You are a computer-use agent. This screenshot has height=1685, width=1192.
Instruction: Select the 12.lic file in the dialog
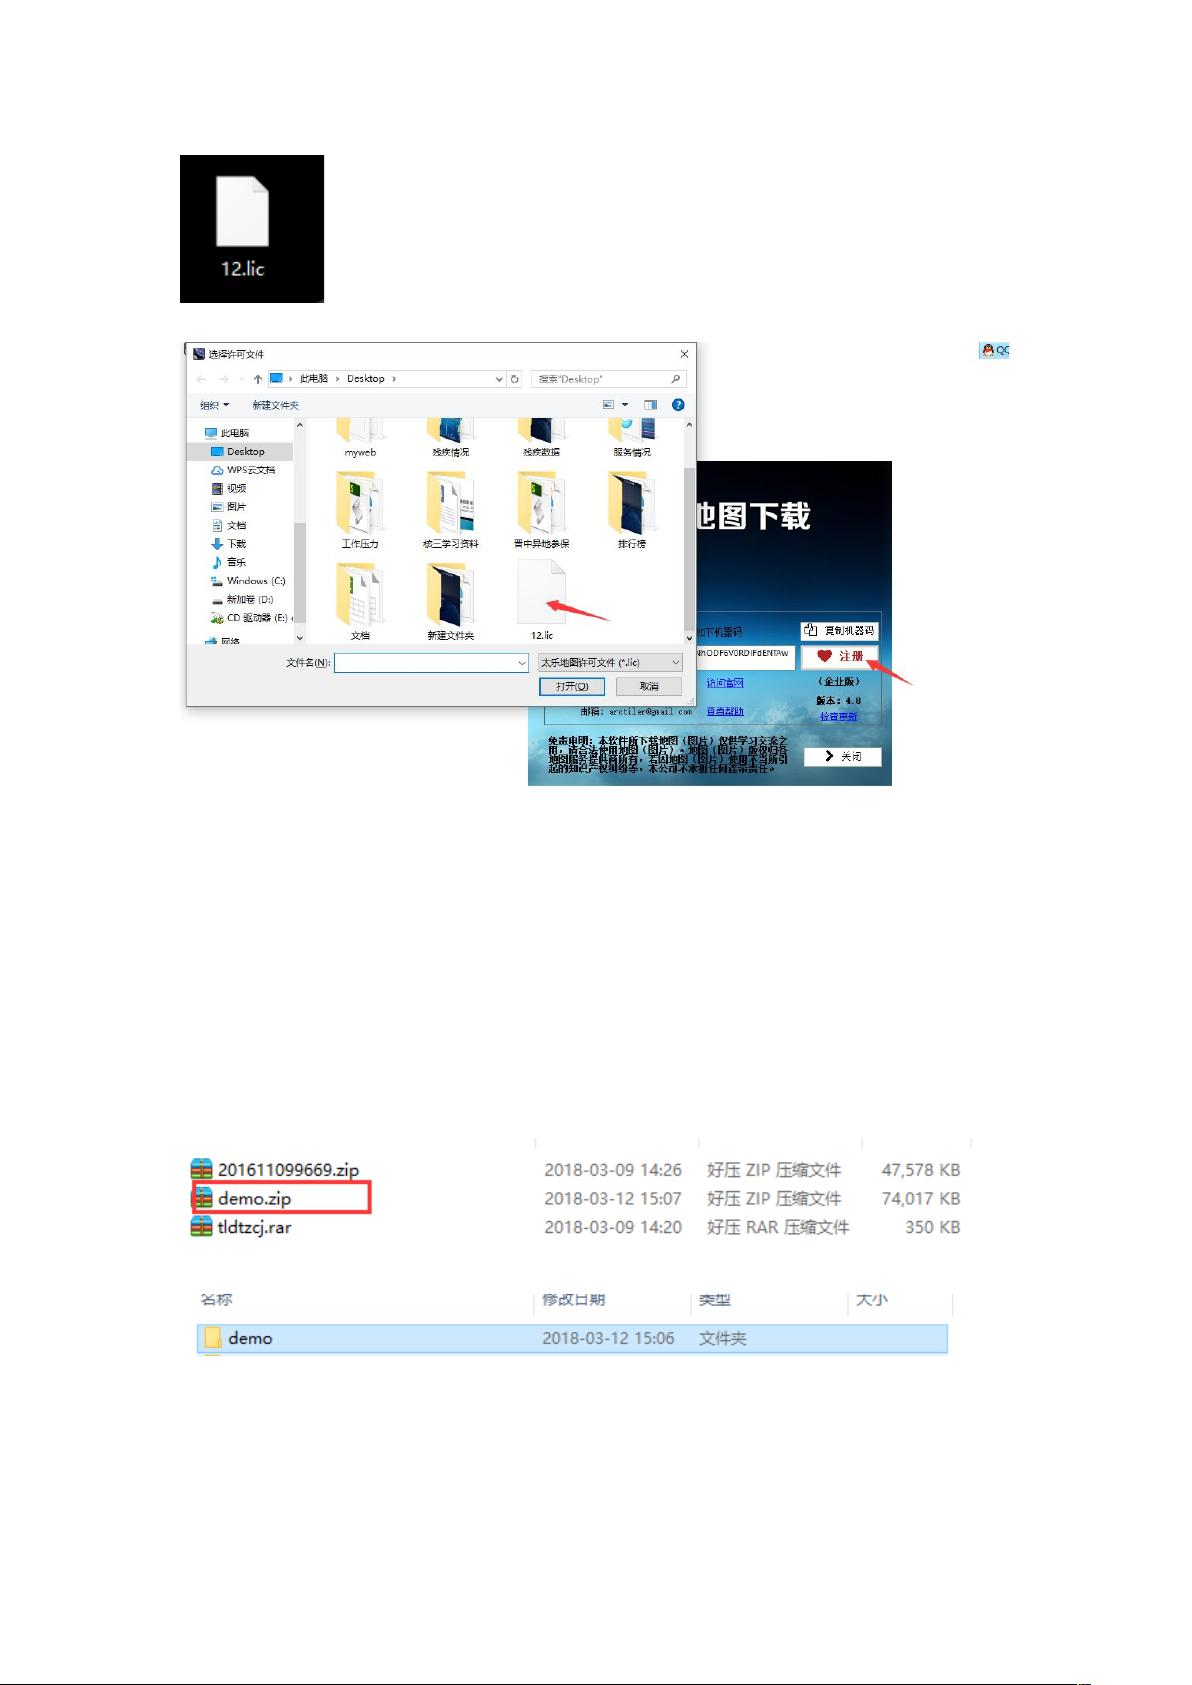(x=542, y=600)
